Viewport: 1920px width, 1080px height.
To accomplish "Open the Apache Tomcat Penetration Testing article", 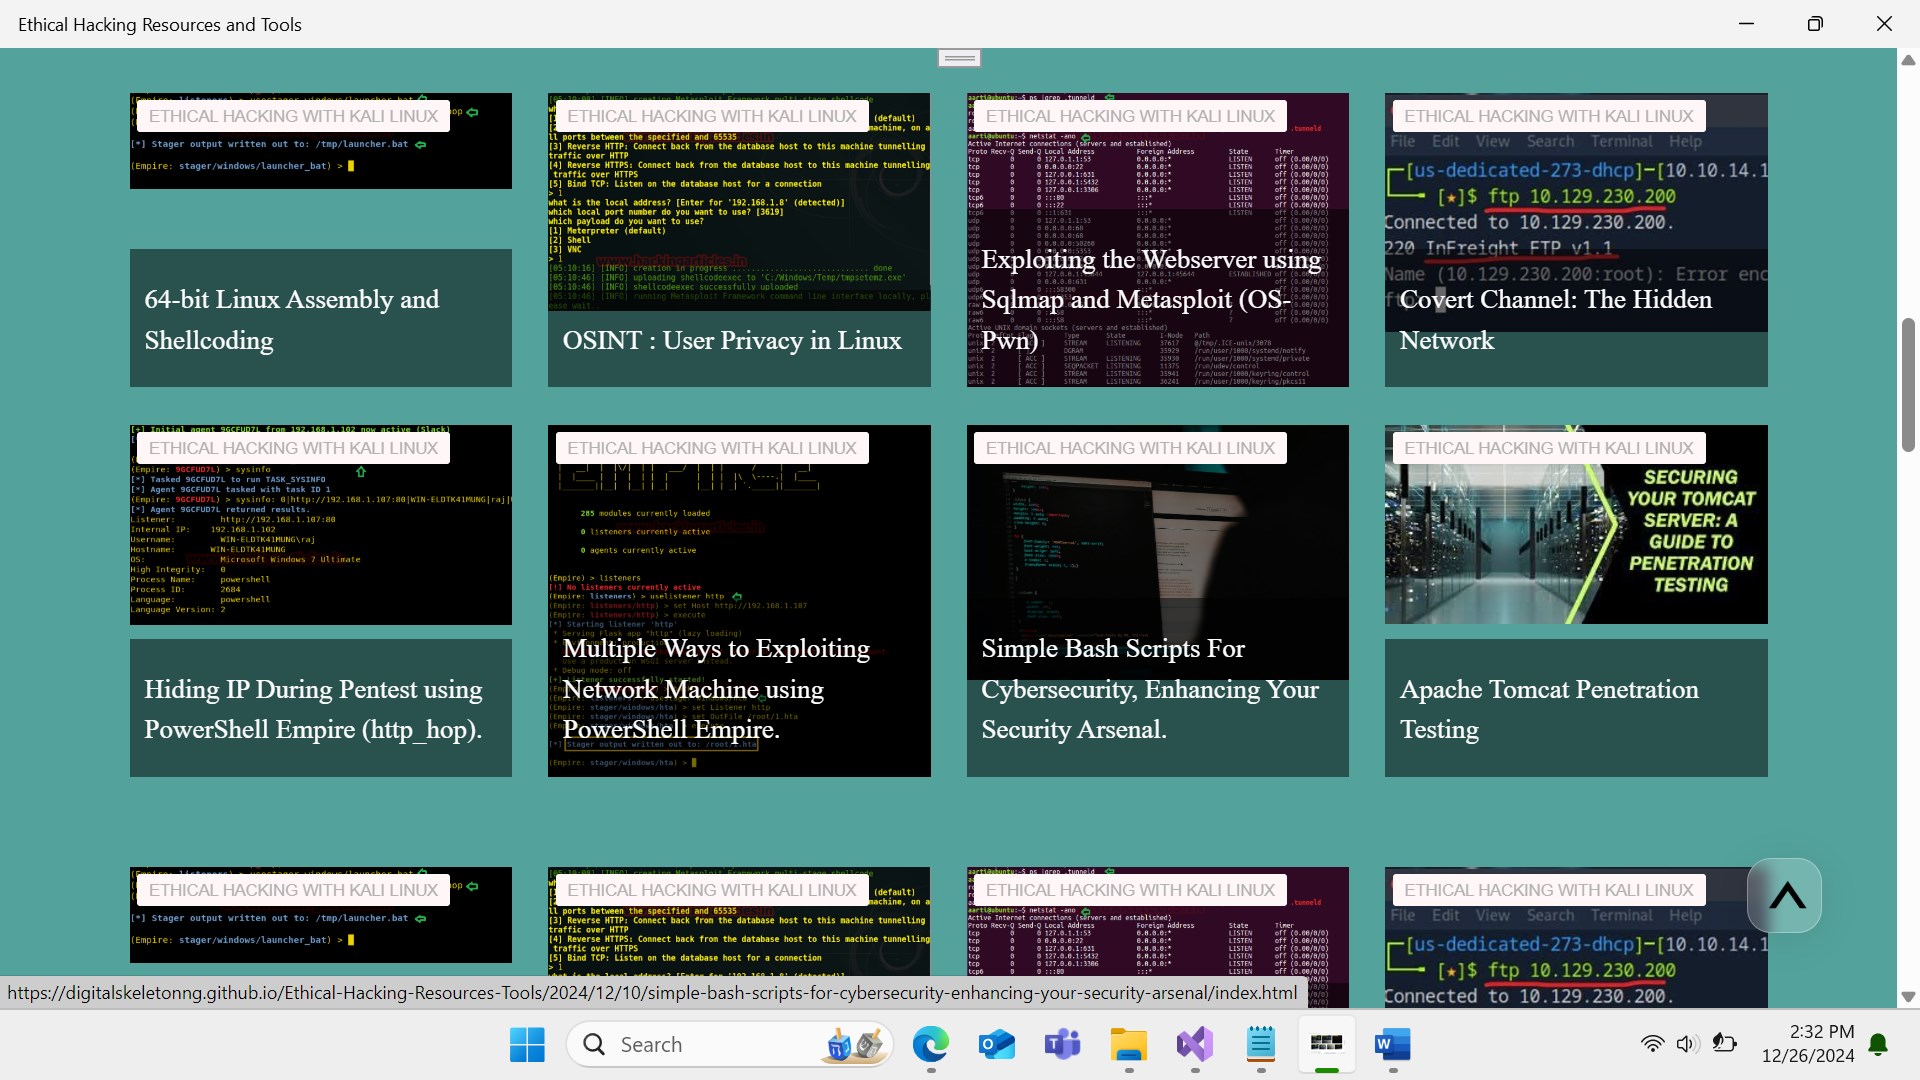I will (1549, 709).
